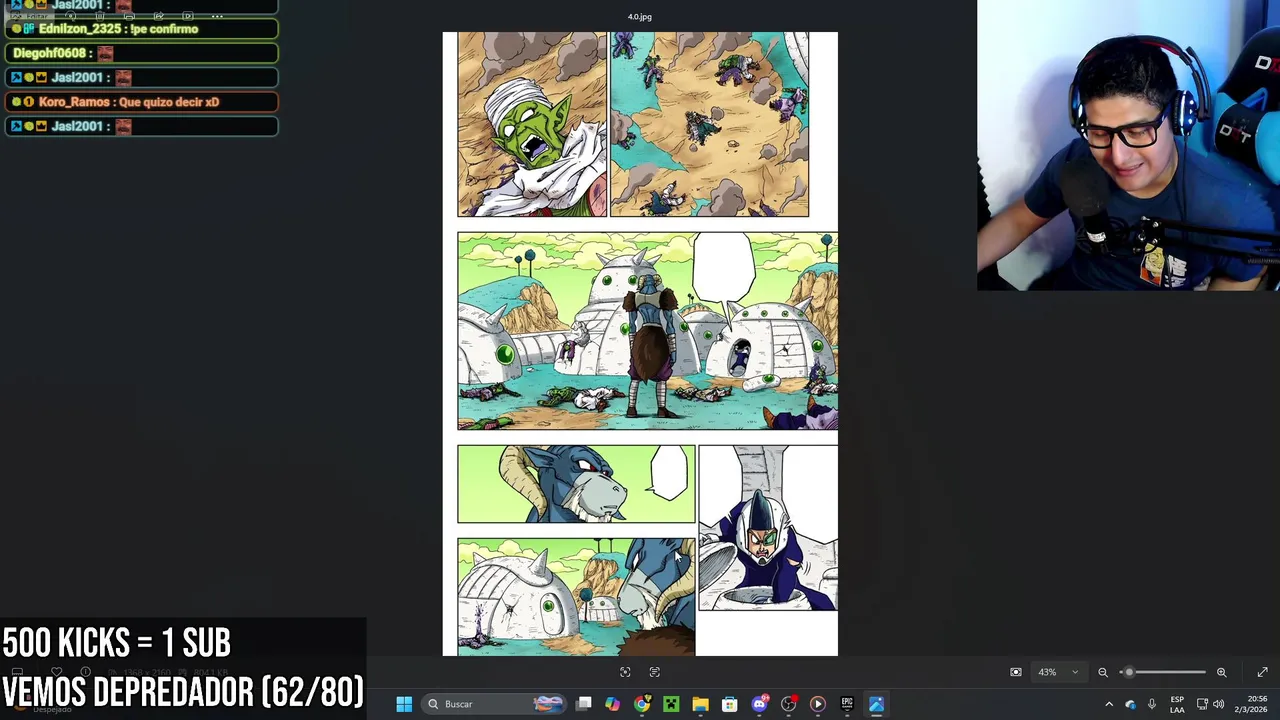Delete the image via trash icon
Viewport: 1280px width, 720px height.
coord(100,16)
